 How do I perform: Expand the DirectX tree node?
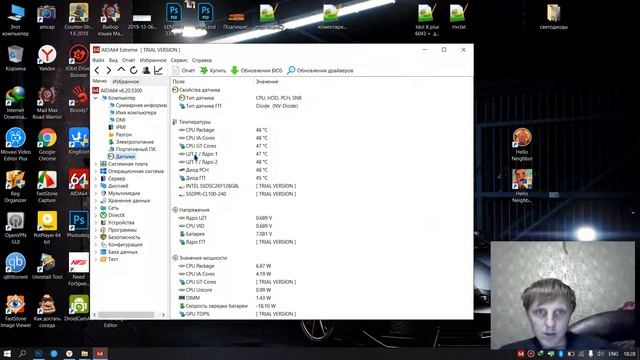coord(96,215)
